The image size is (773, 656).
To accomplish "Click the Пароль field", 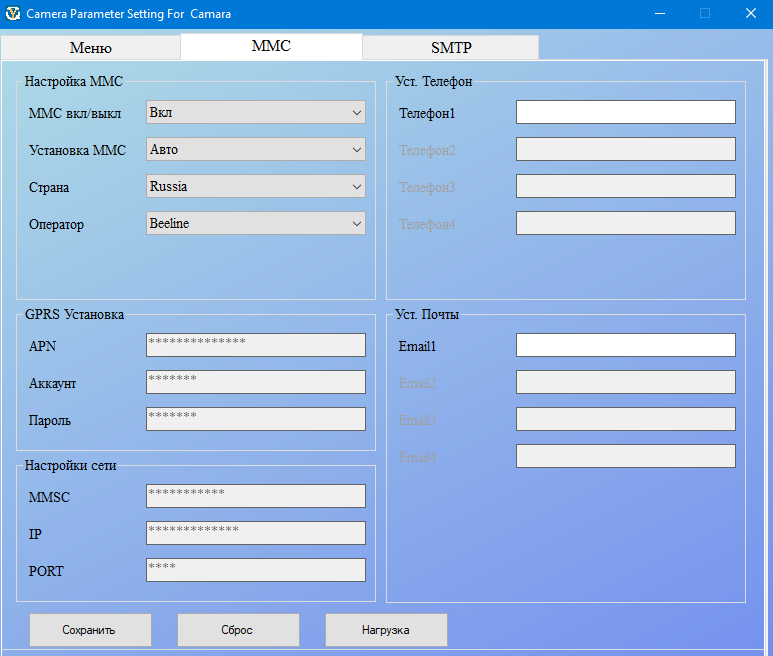I will 255,420.
